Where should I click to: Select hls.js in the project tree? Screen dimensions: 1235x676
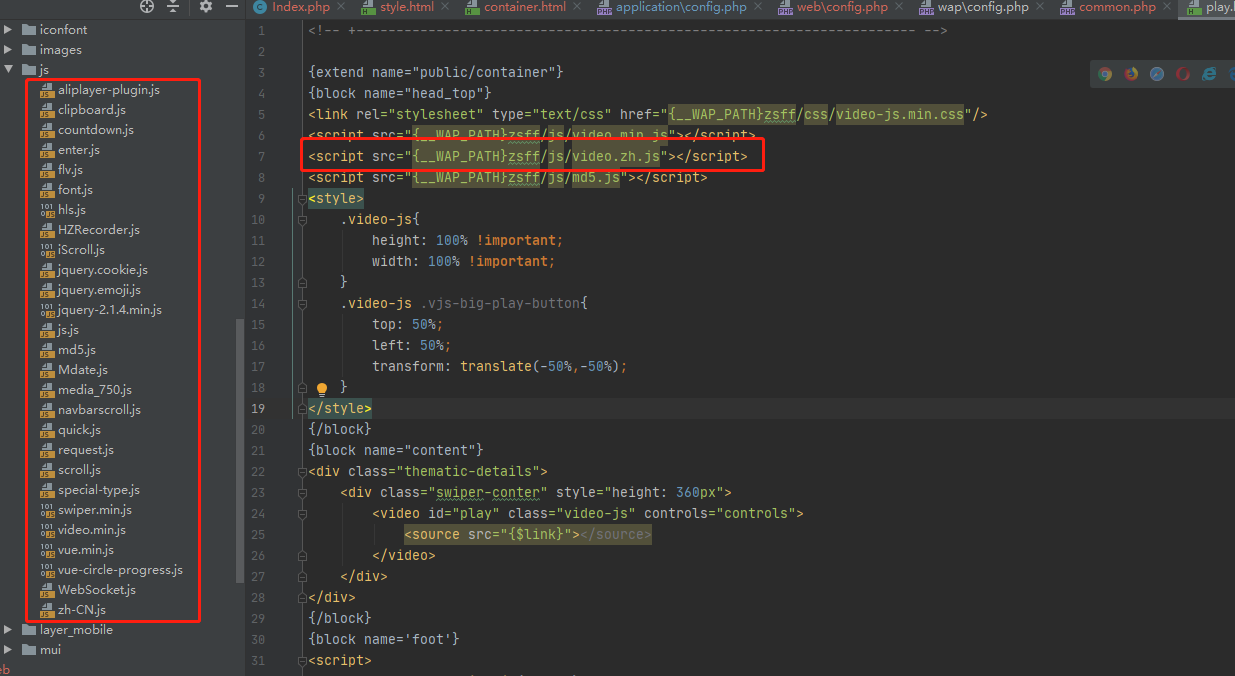click(72, 210)
